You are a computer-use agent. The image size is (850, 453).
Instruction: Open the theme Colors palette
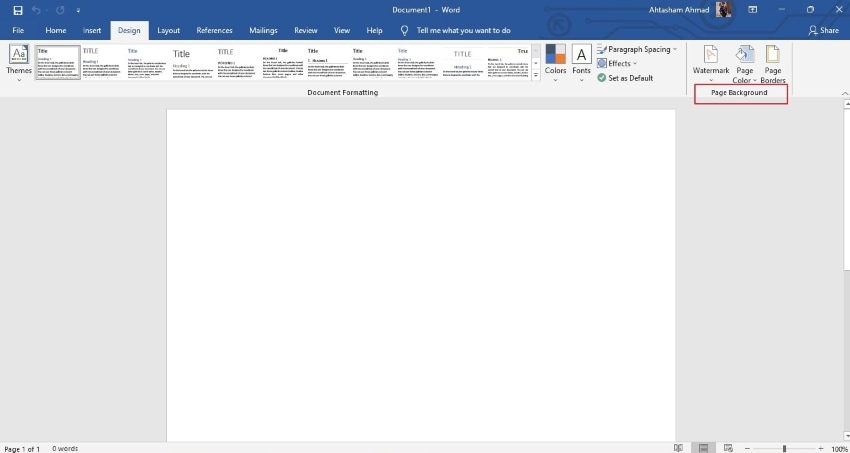(555, 63)
